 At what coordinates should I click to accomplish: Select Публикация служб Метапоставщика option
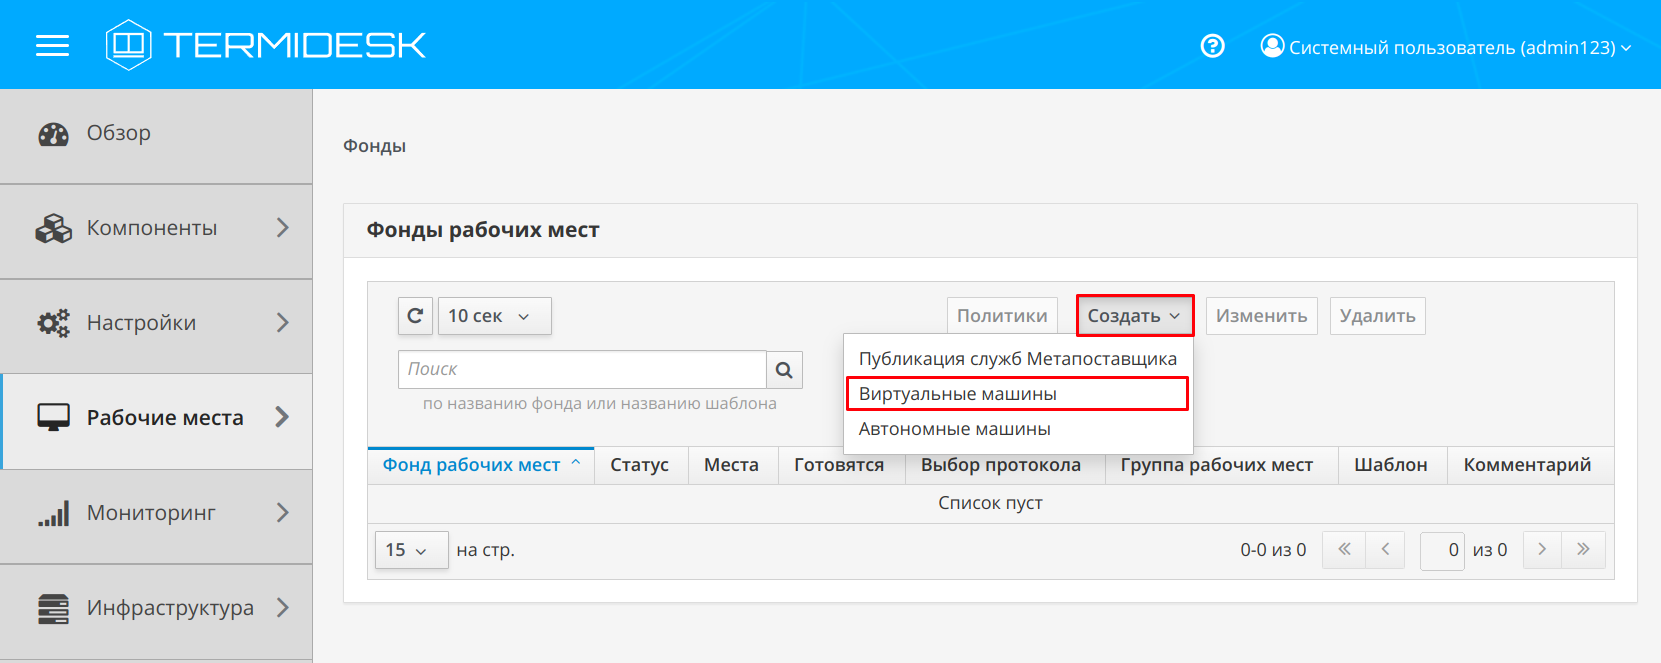click(x=1017, y=359)
